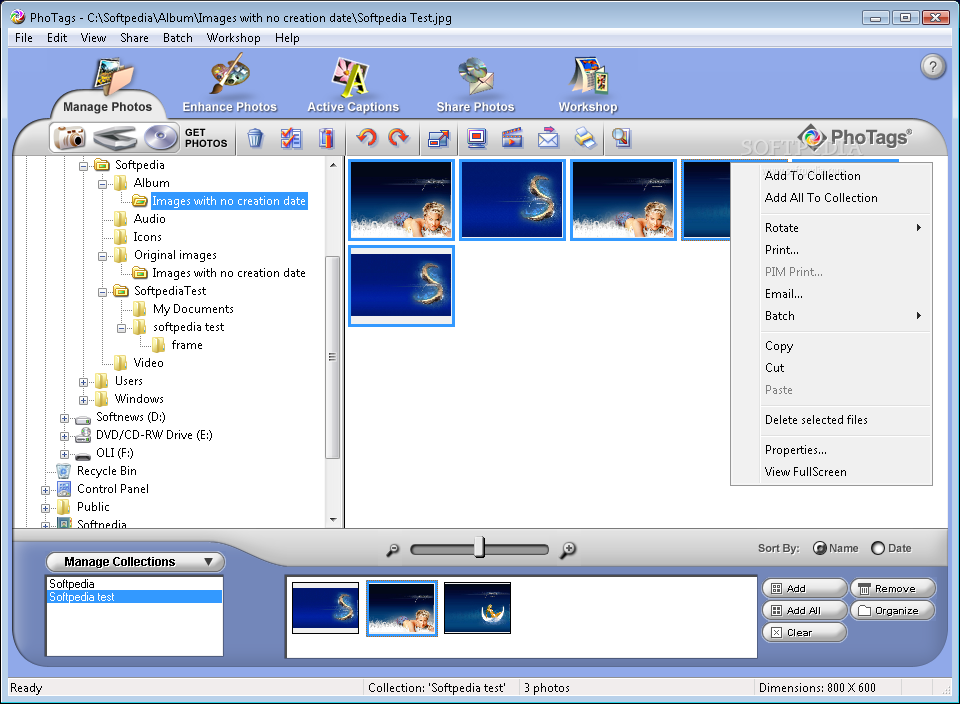This screenshot has width=960, height=704.
Task: Collapse the softpedia test subfolder
Action: click(121, 328)
